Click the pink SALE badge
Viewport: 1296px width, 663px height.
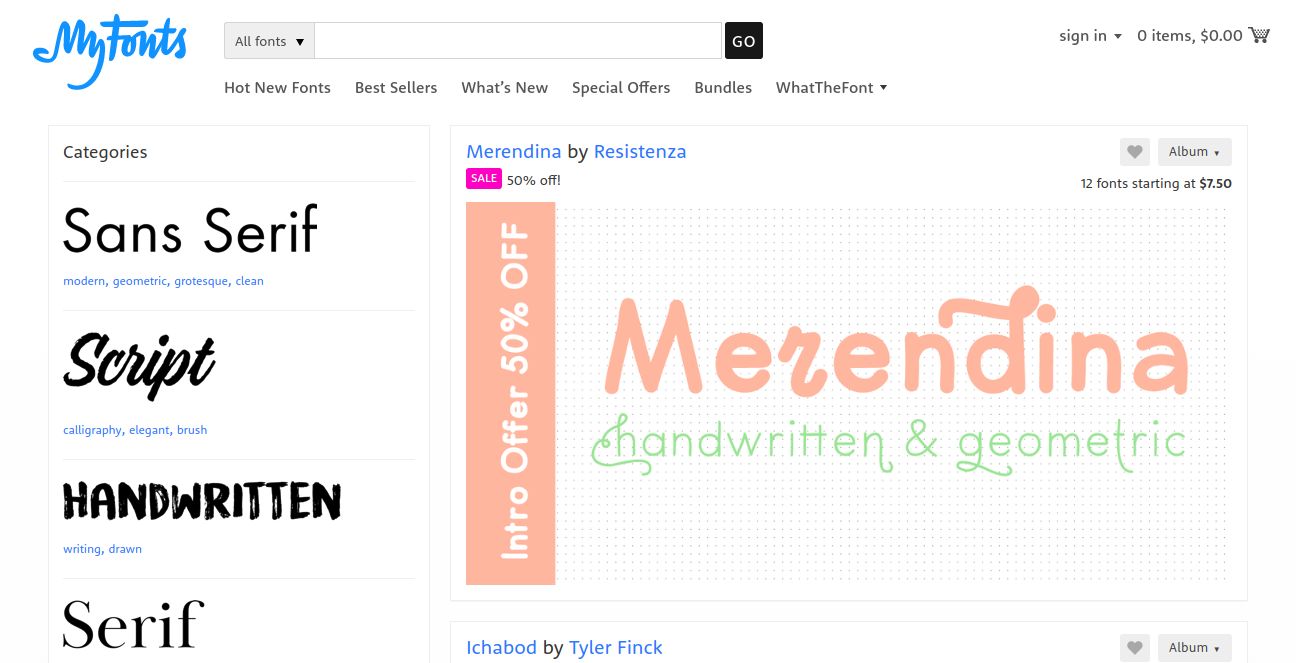tap(484, 179)
